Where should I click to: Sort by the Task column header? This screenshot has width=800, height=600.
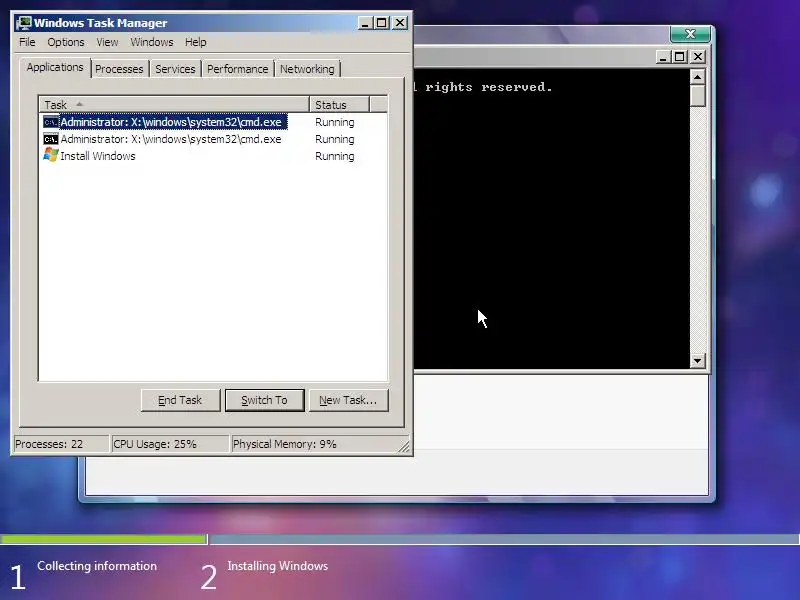174,105
